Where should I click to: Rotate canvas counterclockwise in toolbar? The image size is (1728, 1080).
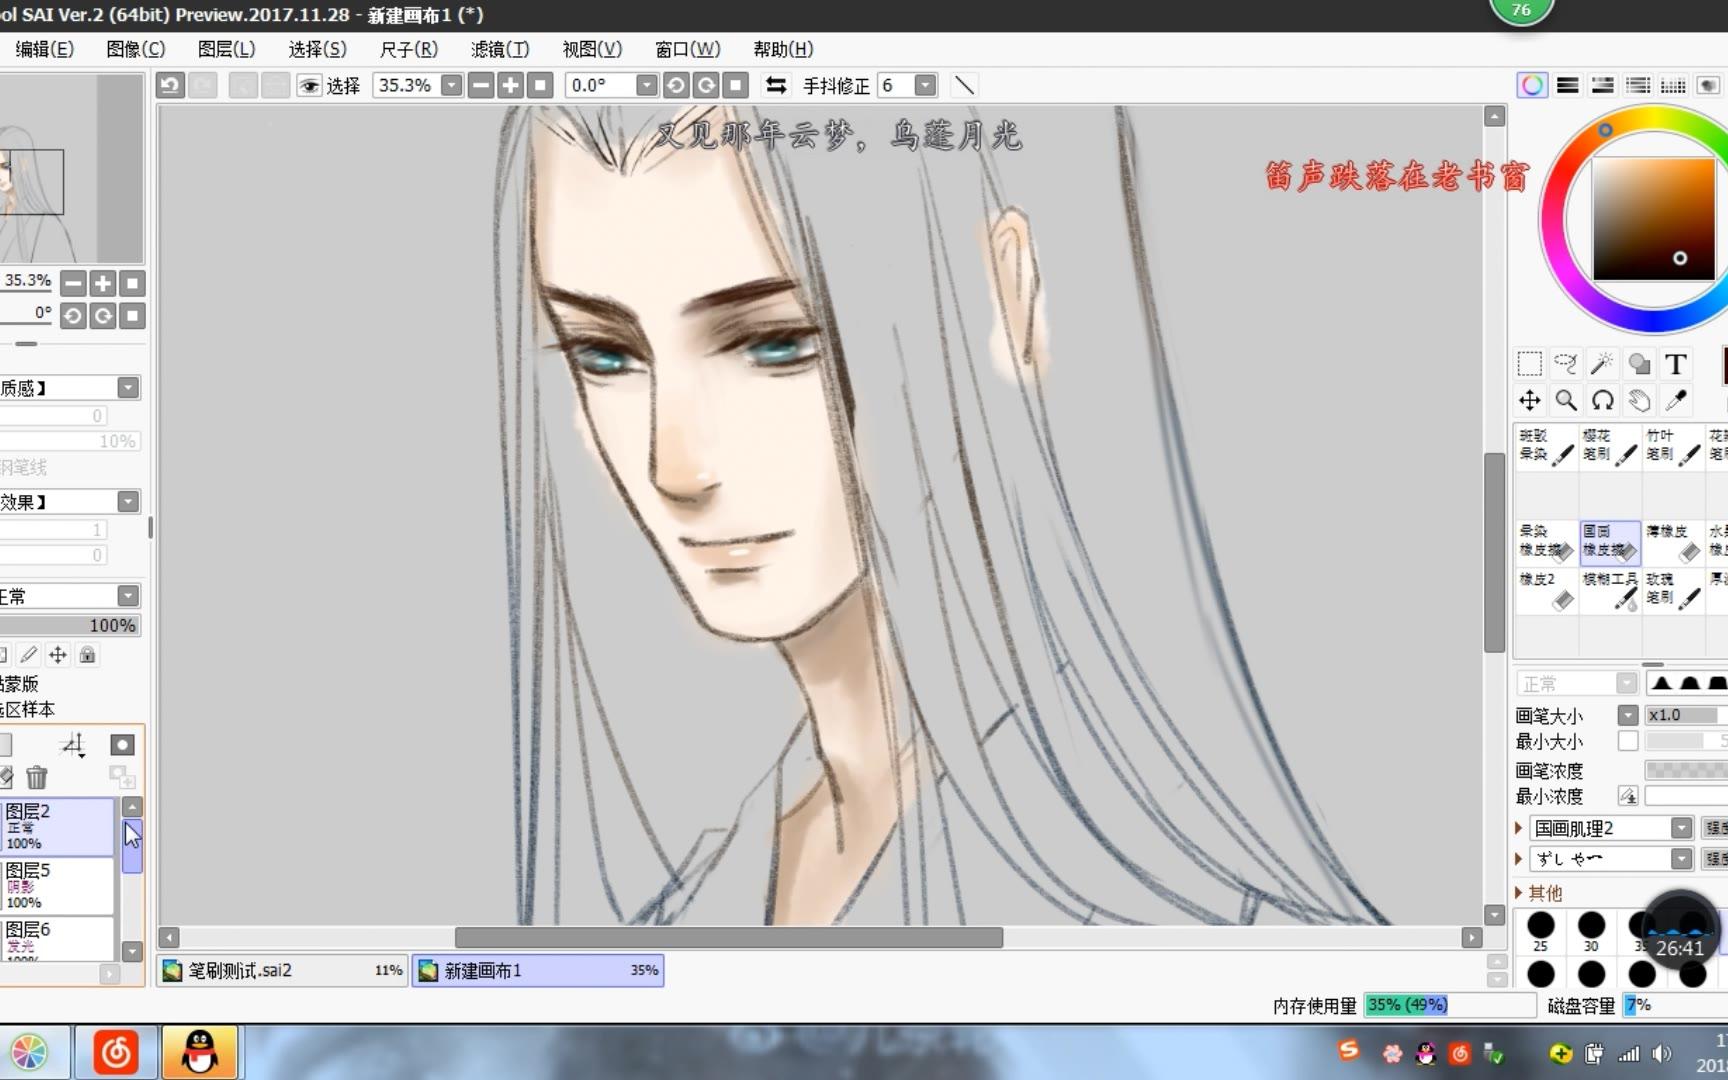(676, 86)
